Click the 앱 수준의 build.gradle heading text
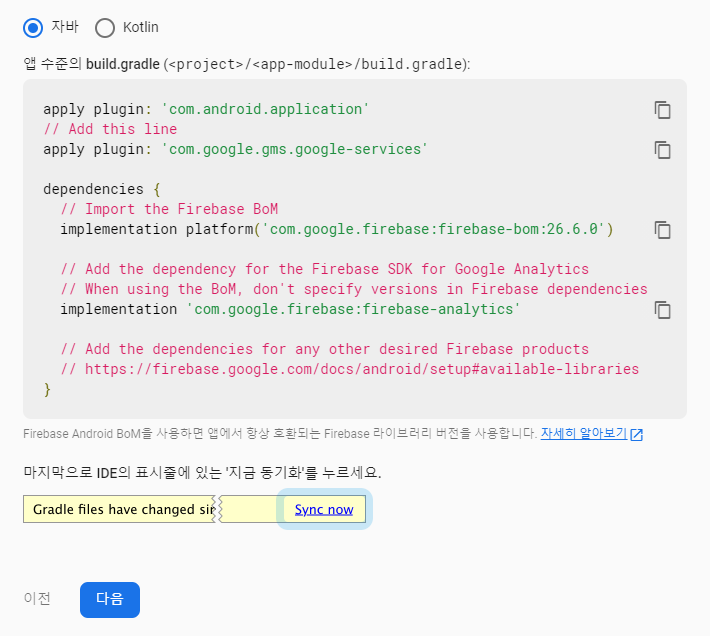The image size is (710, 636). [247, 64]
